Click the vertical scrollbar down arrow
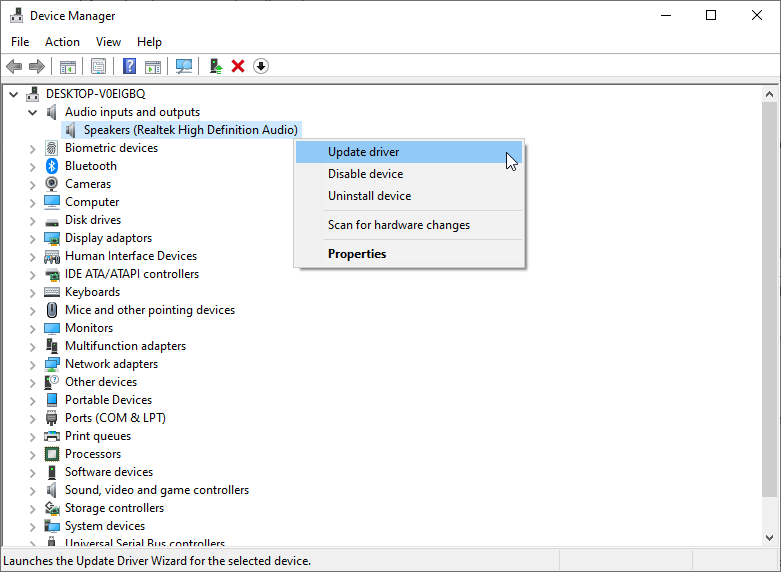Screen dimensions: 781x572 [x=770, y=538]
